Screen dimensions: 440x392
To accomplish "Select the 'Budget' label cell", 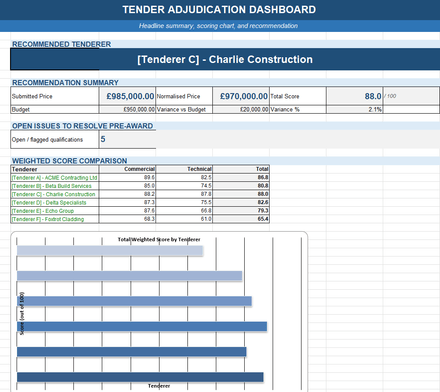I will pos(55,109).
